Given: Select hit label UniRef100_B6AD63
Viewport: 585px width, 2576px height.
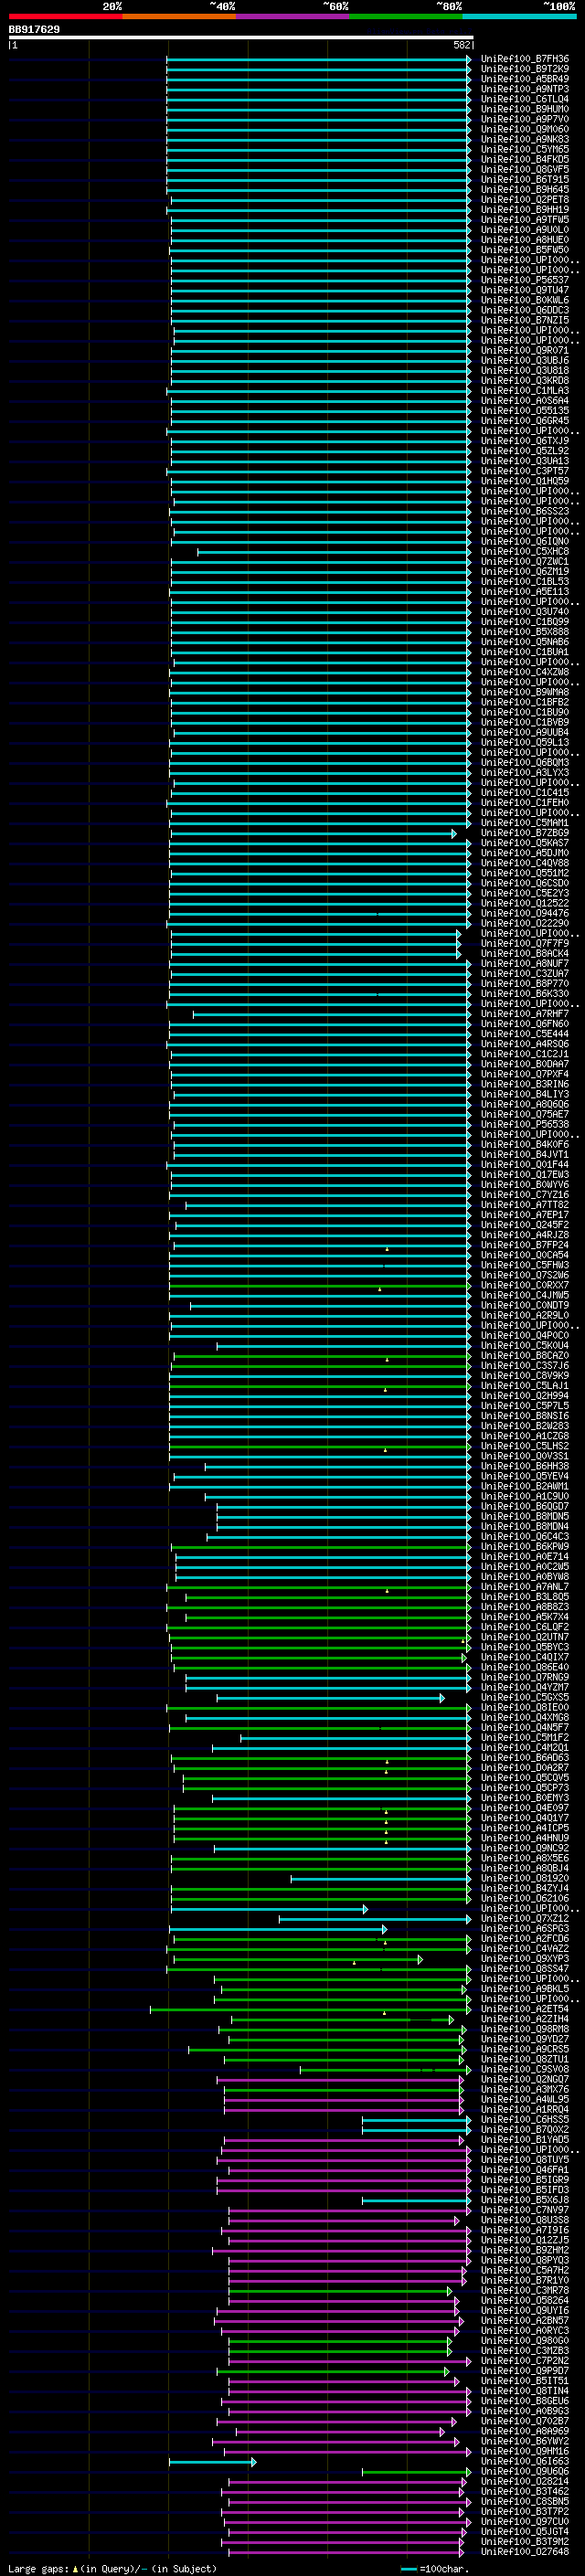Looking at the screenshot, I should [525, 1758].
